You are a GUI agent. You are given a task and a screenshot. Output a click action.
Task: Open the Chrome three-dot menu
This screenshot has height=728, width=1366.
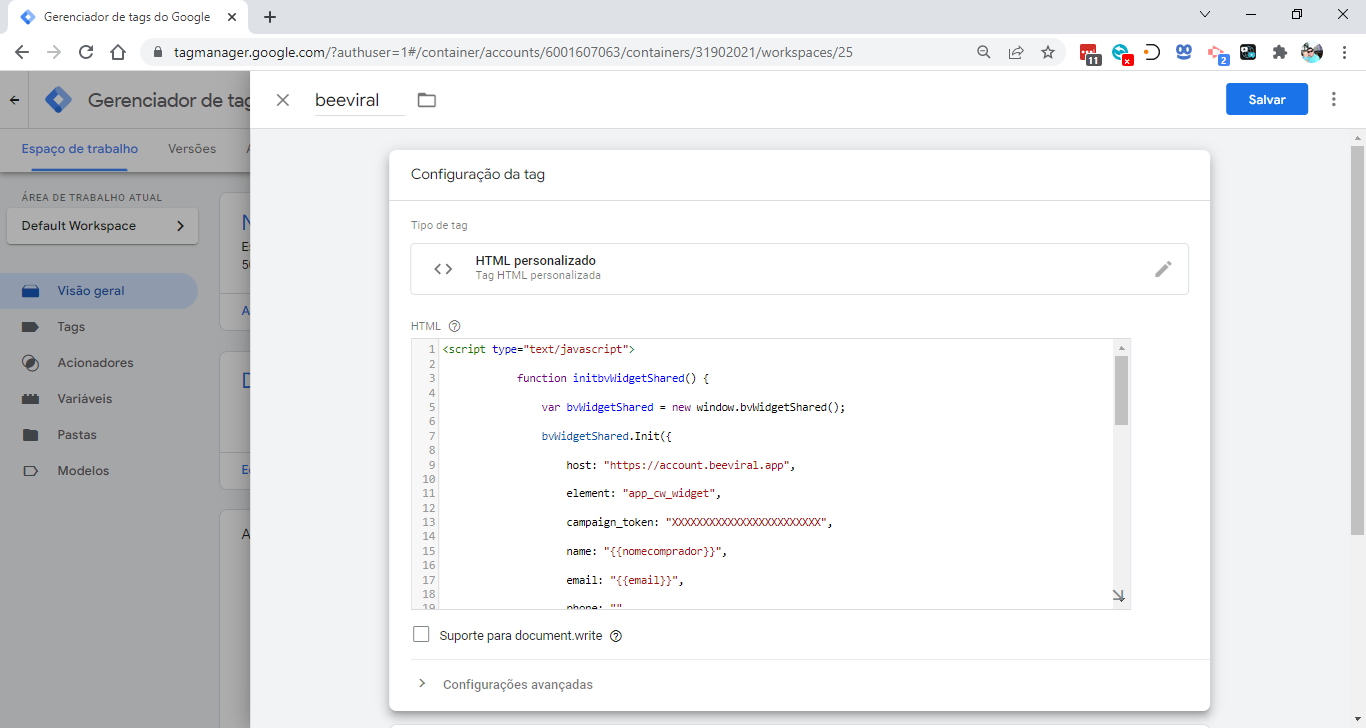click(x=1343, y=52)
